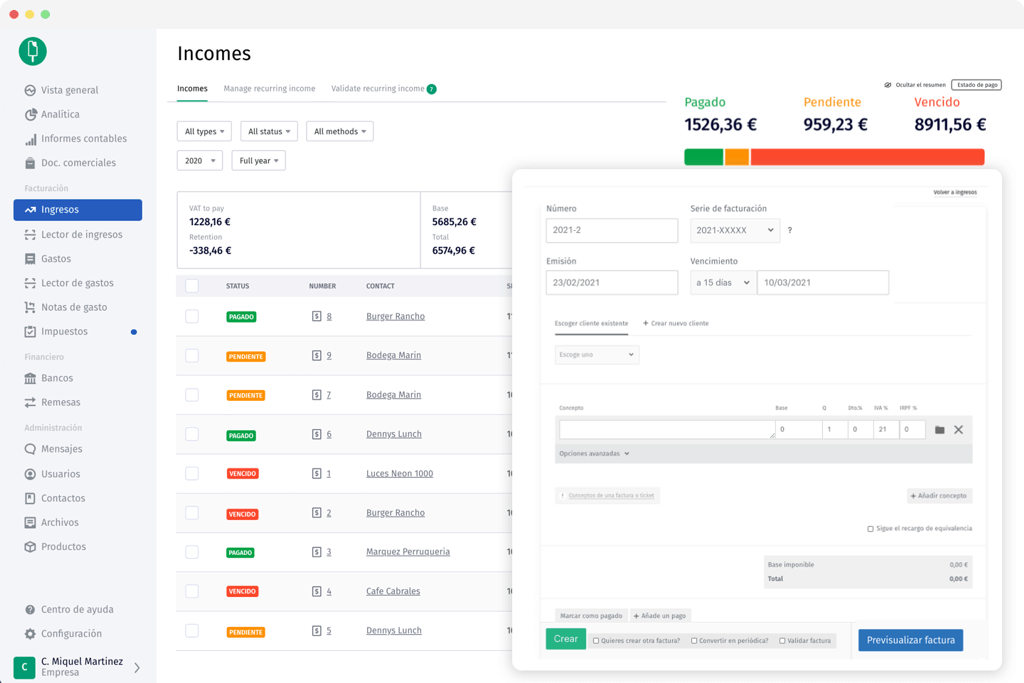Select Crear nuevo cliente tab
Viewport: 1024px width, 683px height.
click(x=676, y=324)
